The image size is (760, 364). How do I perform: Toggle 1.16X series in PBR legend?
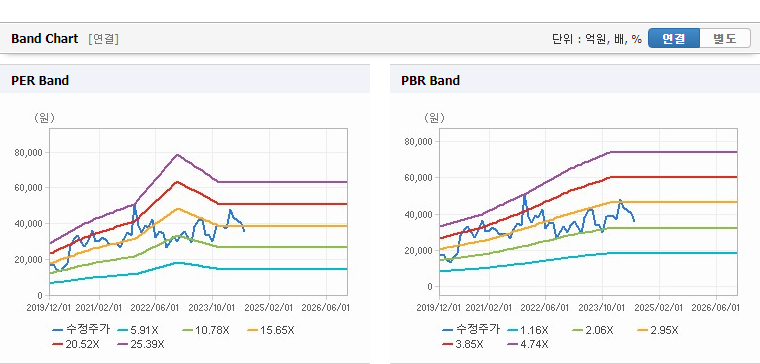(x=528, y=331)
